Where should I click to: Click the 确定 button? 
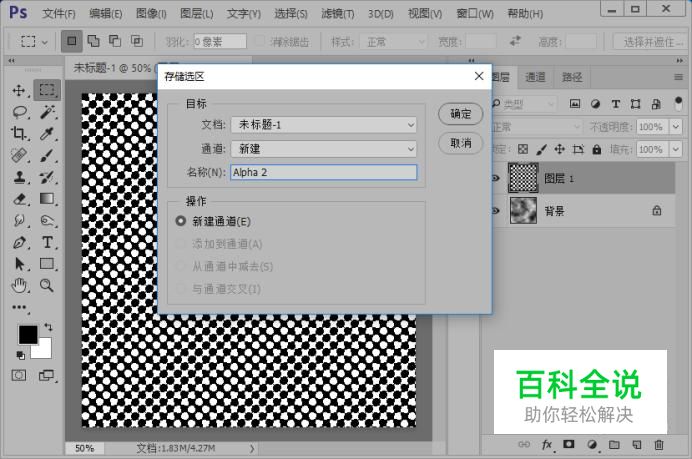coord(460,114)
